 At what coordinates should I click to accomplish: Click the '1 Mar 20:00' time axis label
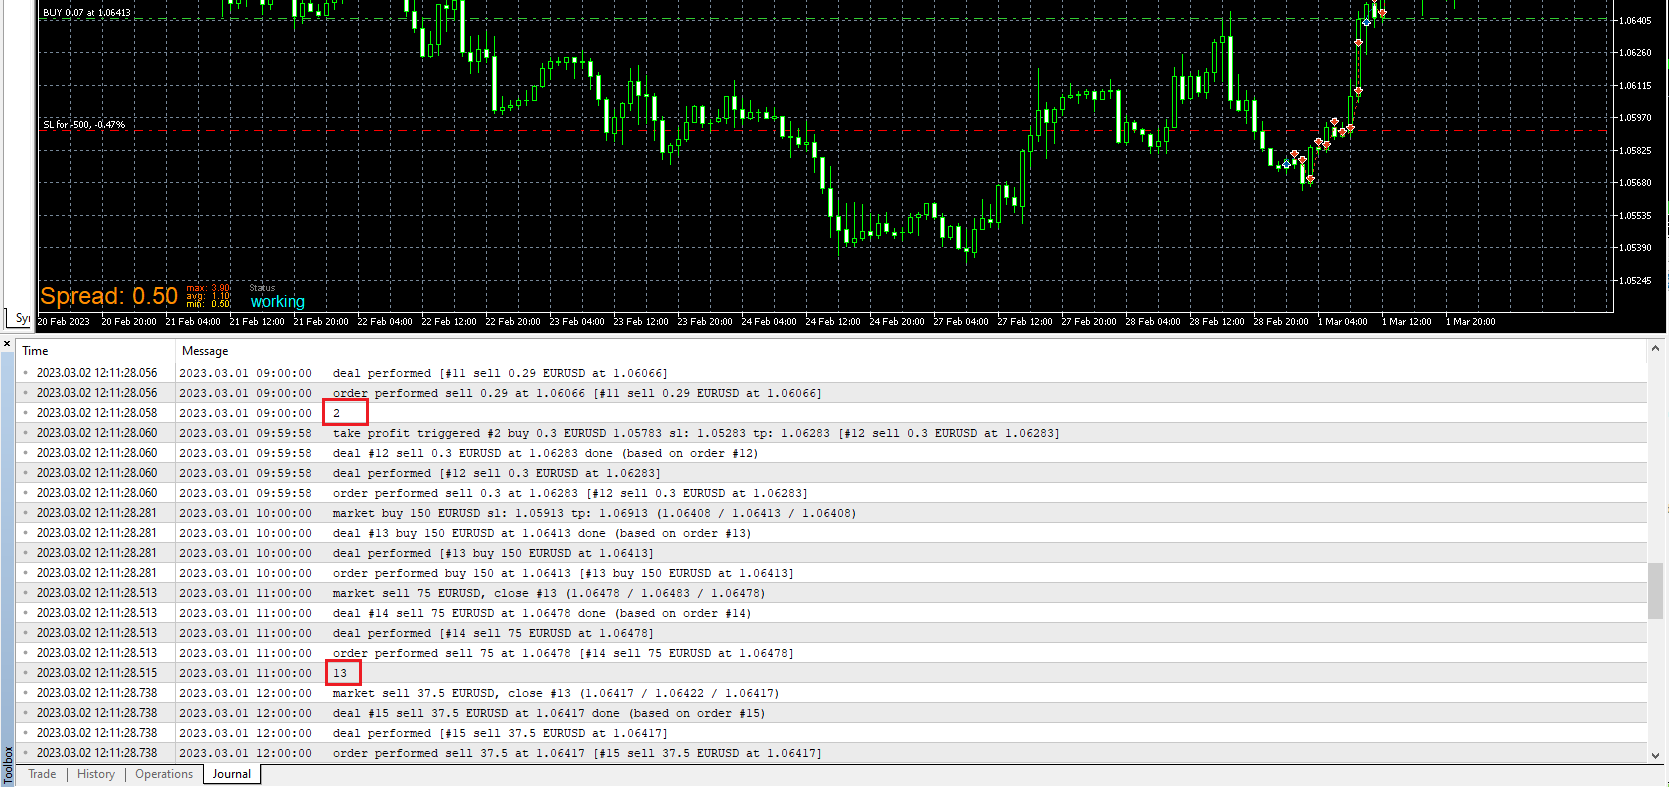(1471, 322)
